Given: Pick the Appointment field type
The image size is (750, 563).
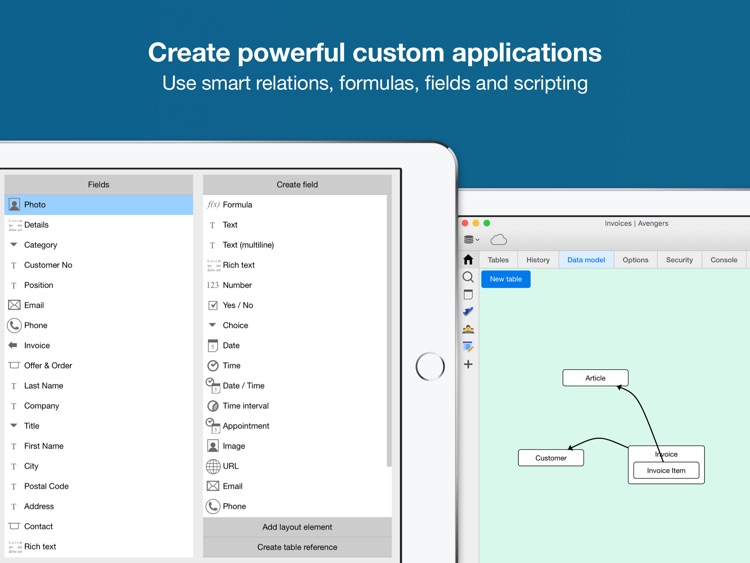Looking at the screenshot, I should (x=295, y=426).
